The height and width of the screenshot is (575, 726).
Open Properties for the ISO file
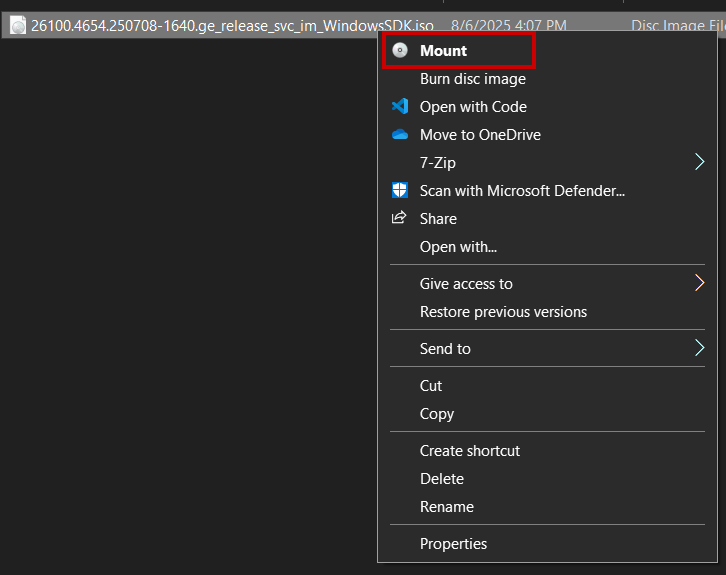point(453,544)
